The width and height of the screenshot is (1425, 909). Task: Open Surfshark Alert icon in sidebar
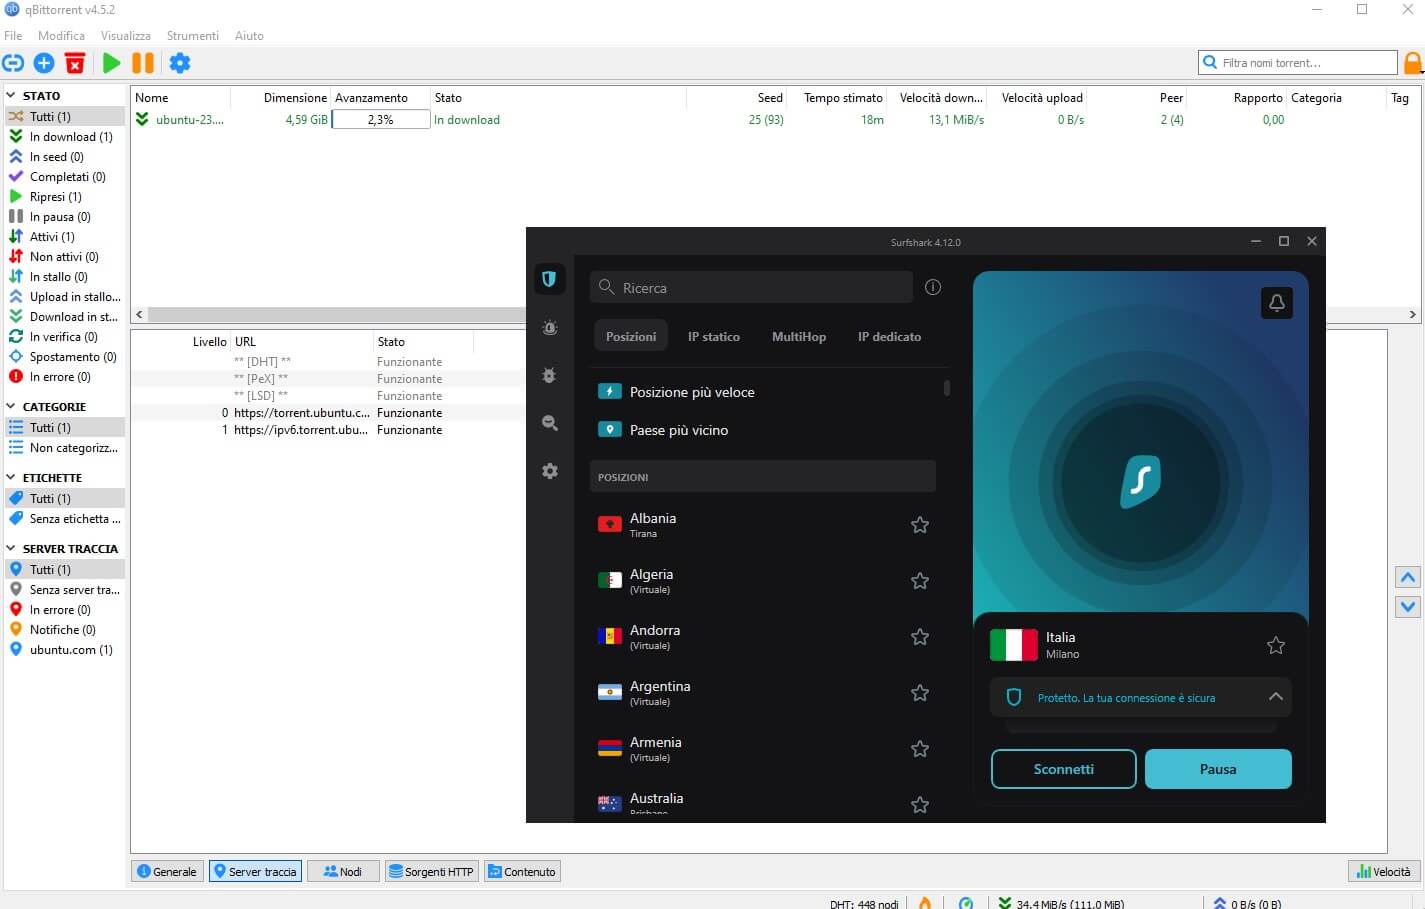[x=549, y=327]
